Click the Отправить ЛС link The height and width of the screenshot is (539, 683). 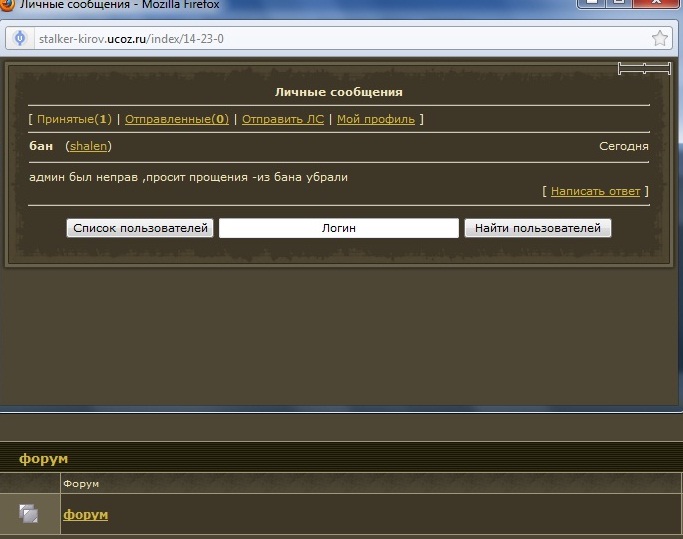[283, 119]
